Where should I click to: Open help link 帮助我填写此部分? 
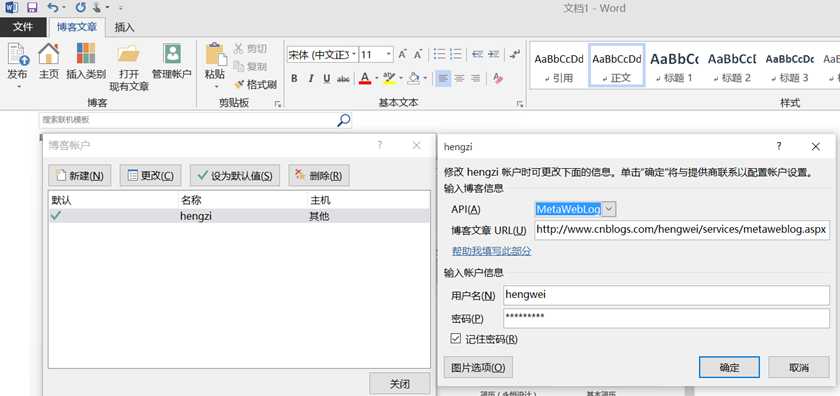click(491, 251)
